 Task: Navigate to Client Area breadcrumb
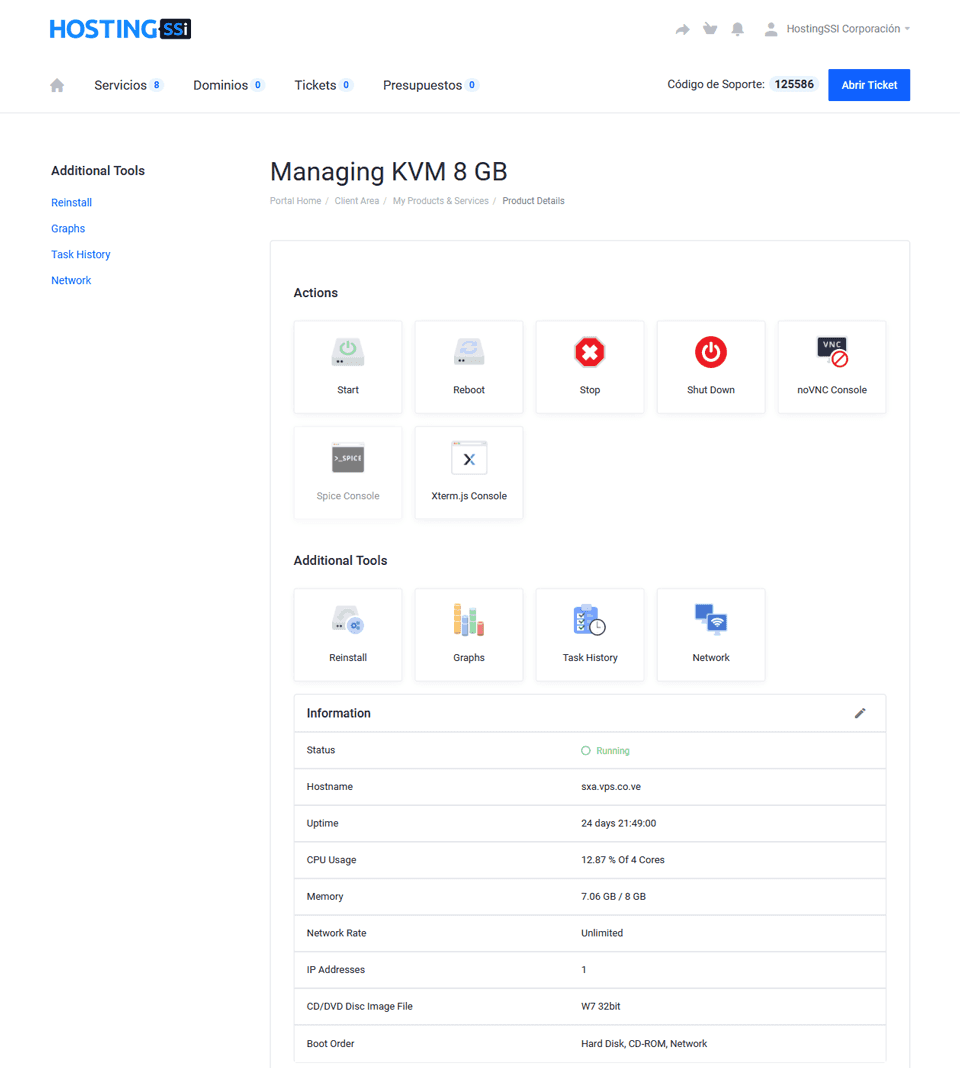357,201
